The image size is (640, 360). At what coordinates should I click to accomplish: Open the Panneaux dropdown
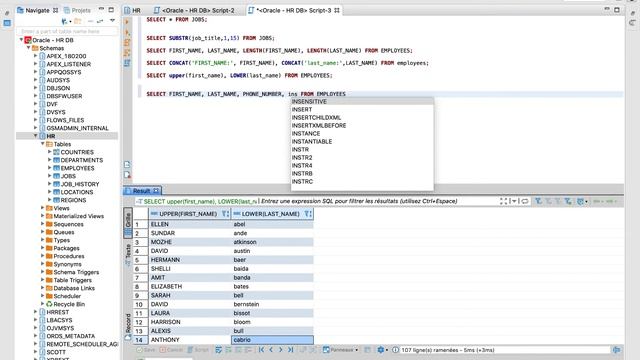pyautogui.click(x=340, y=350)
